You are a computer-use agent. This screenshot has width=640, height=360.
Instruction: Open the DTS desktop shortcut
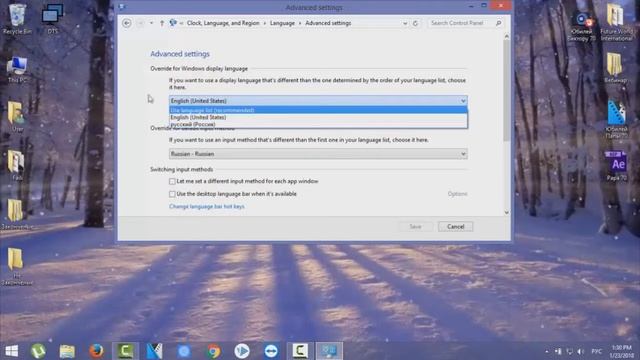(x=52, y=18)
